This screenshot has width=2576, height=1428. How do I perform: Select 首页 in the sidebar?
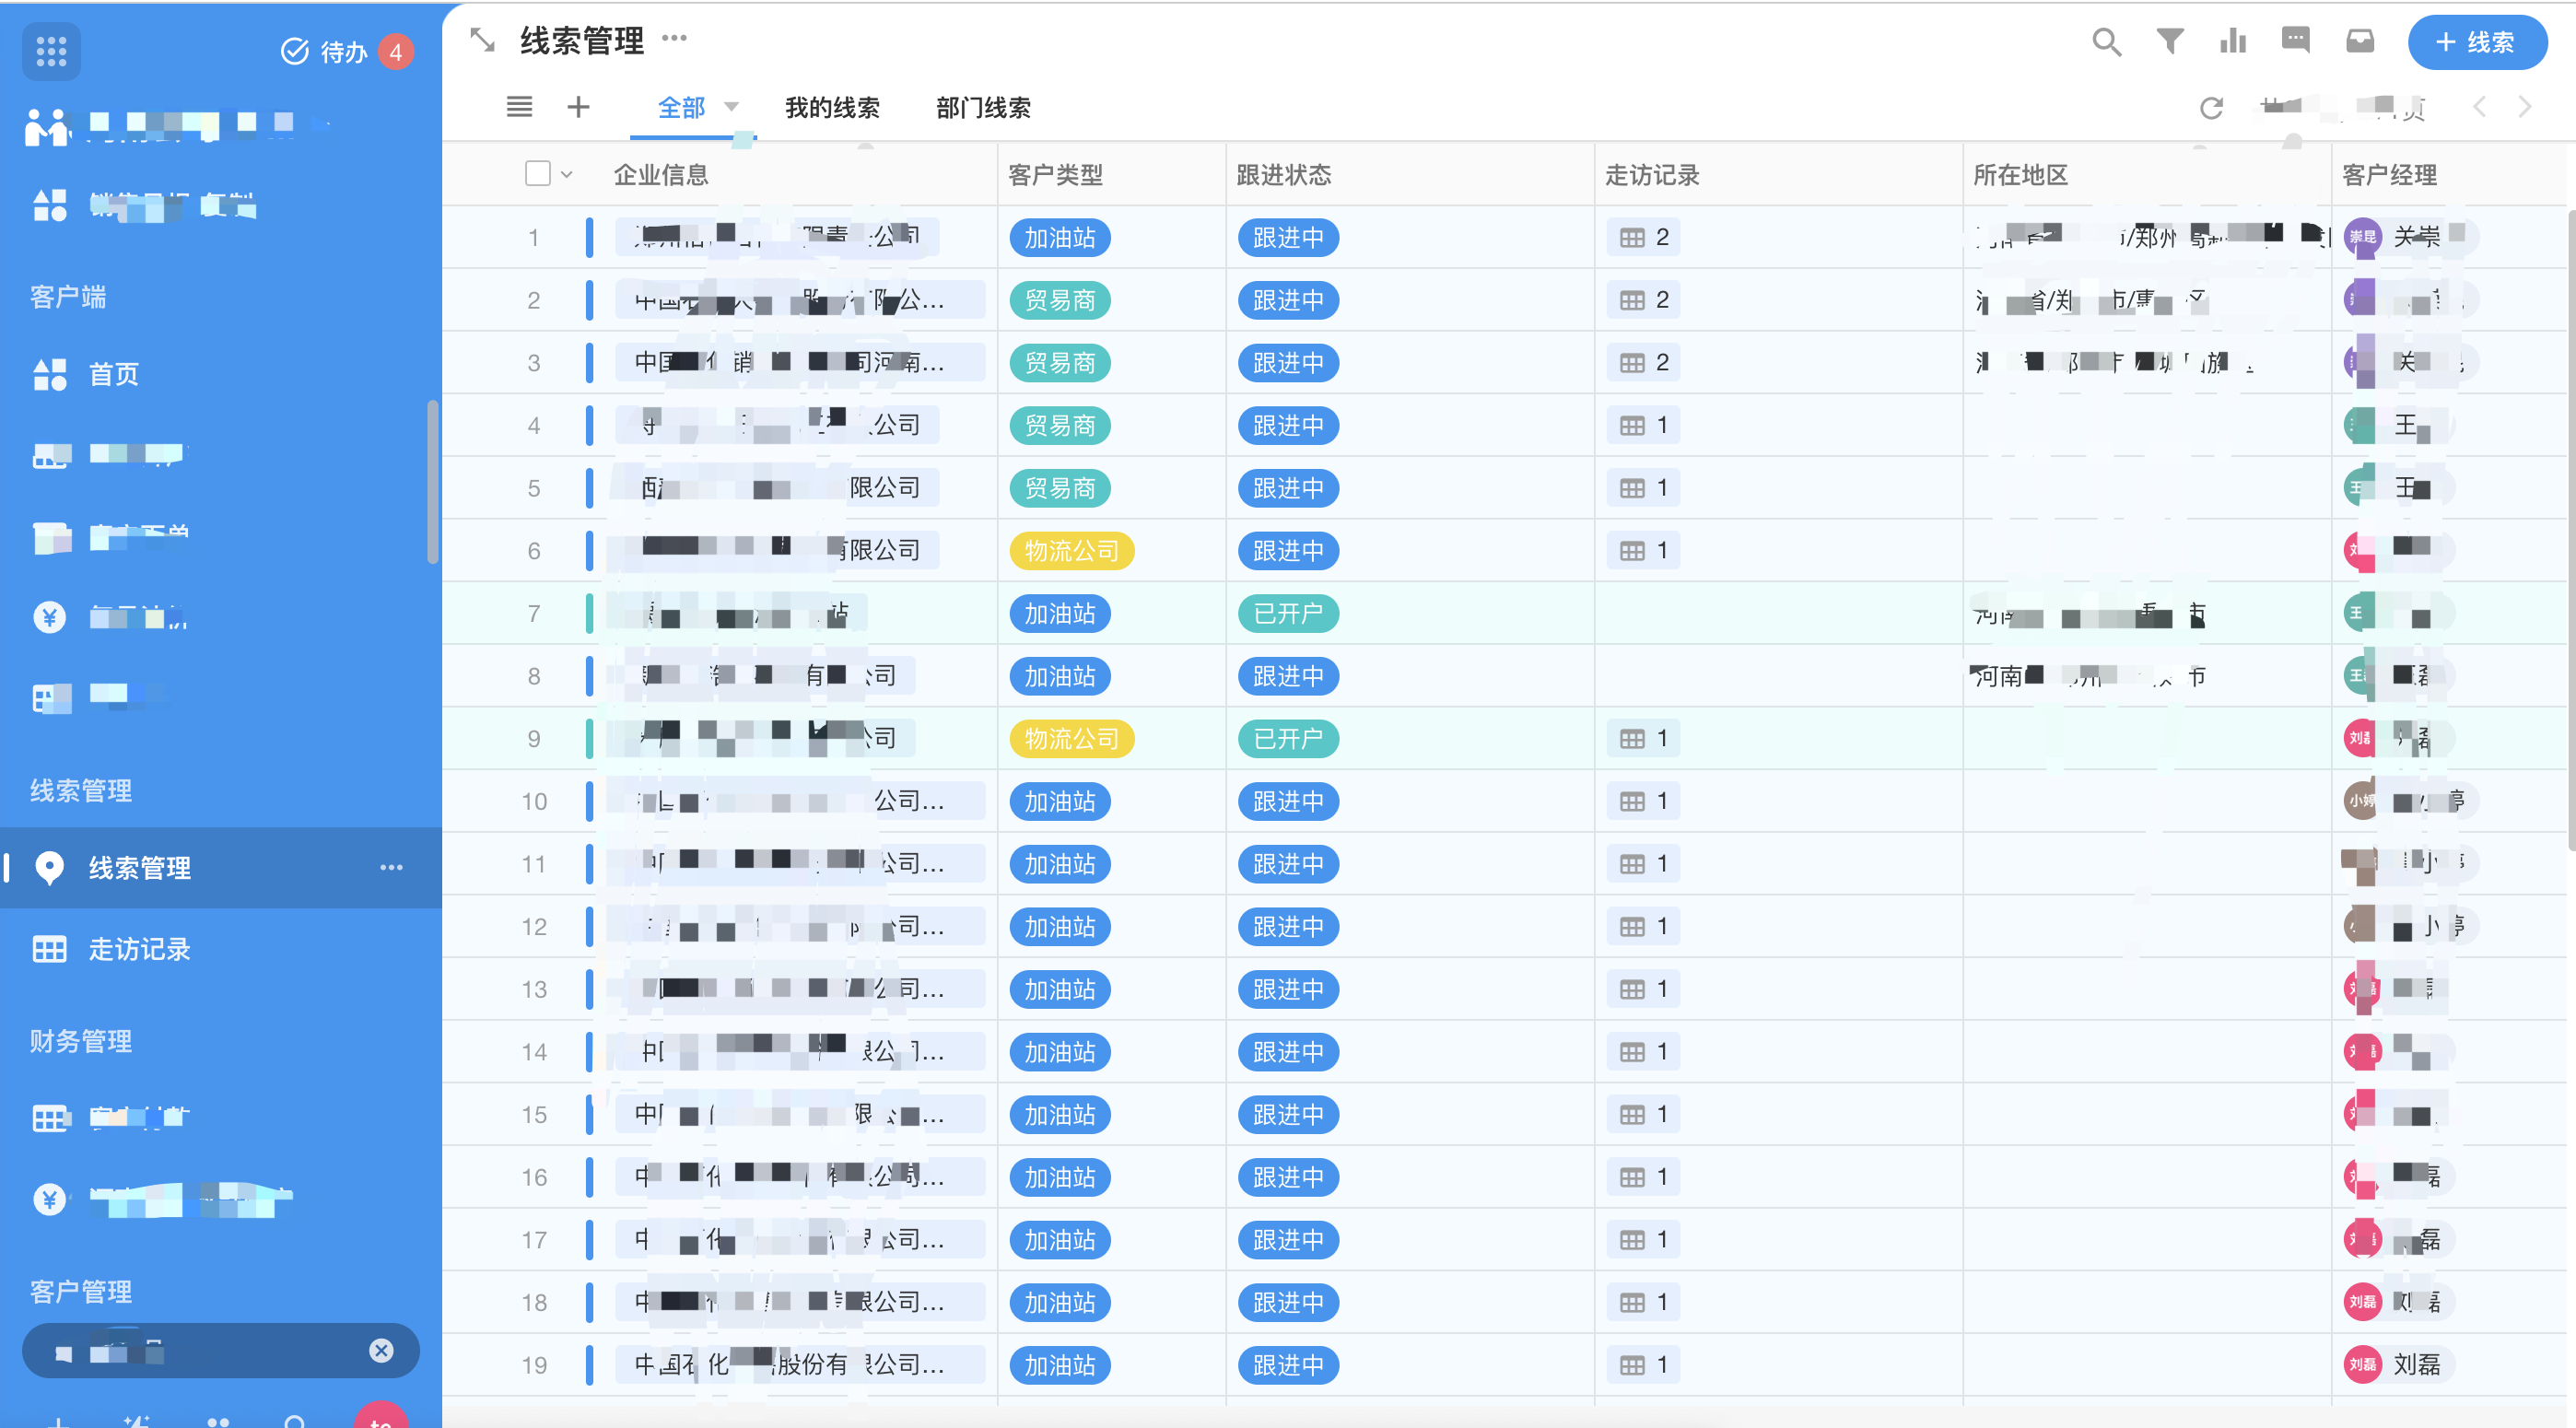(113, 374)
